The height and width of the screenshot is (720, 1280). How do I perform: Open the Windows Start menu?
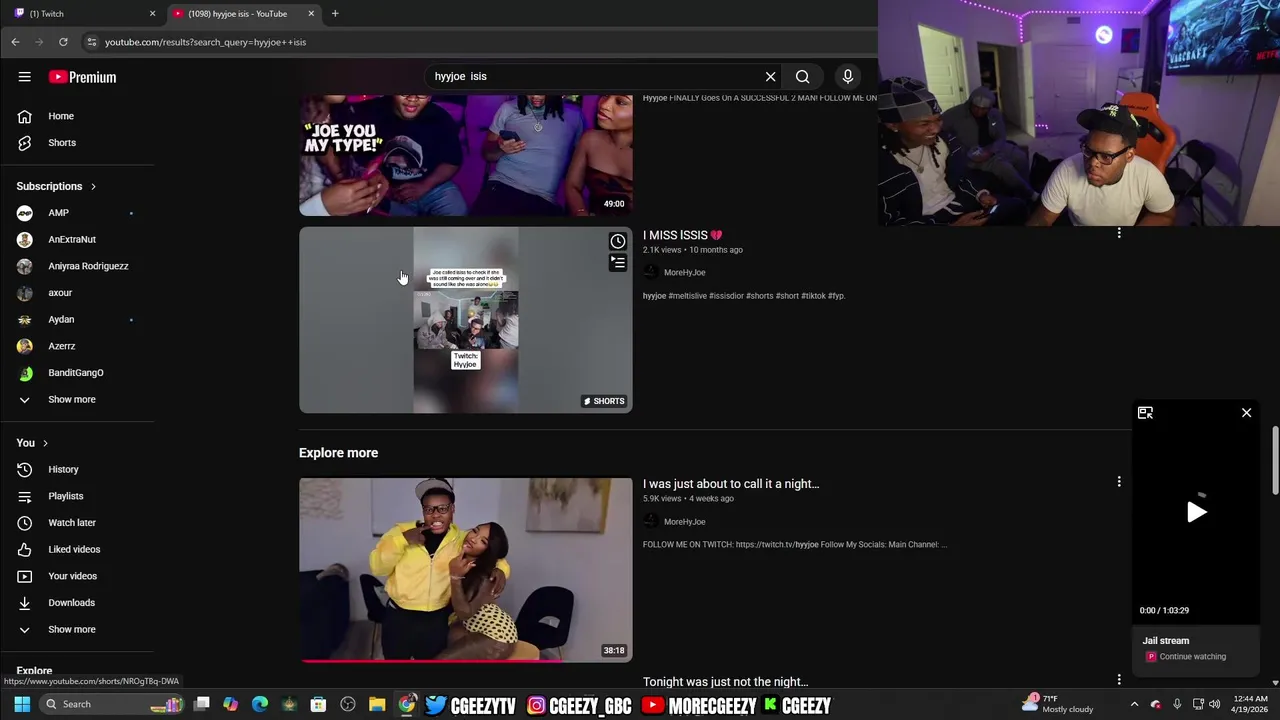22,704
